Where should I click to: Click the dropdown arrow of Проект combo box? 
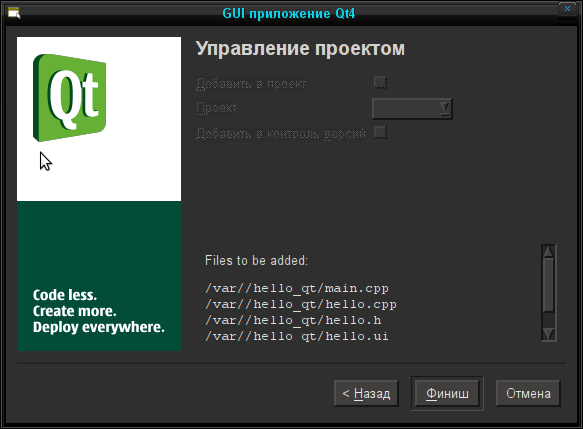pos(444,109)
